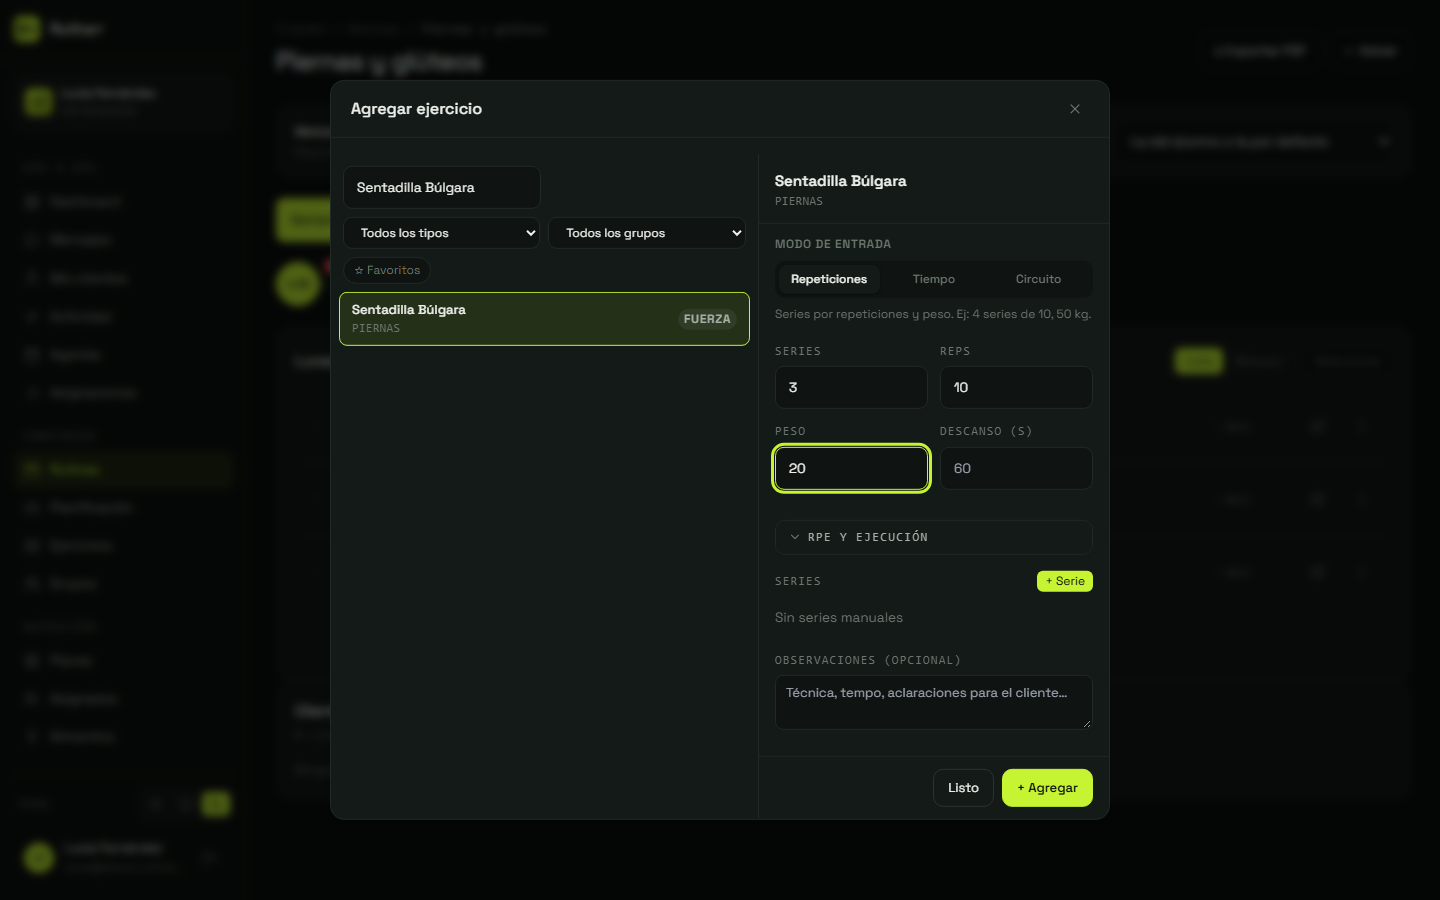Add the exercise with + Agregar

click(1047, 788)
